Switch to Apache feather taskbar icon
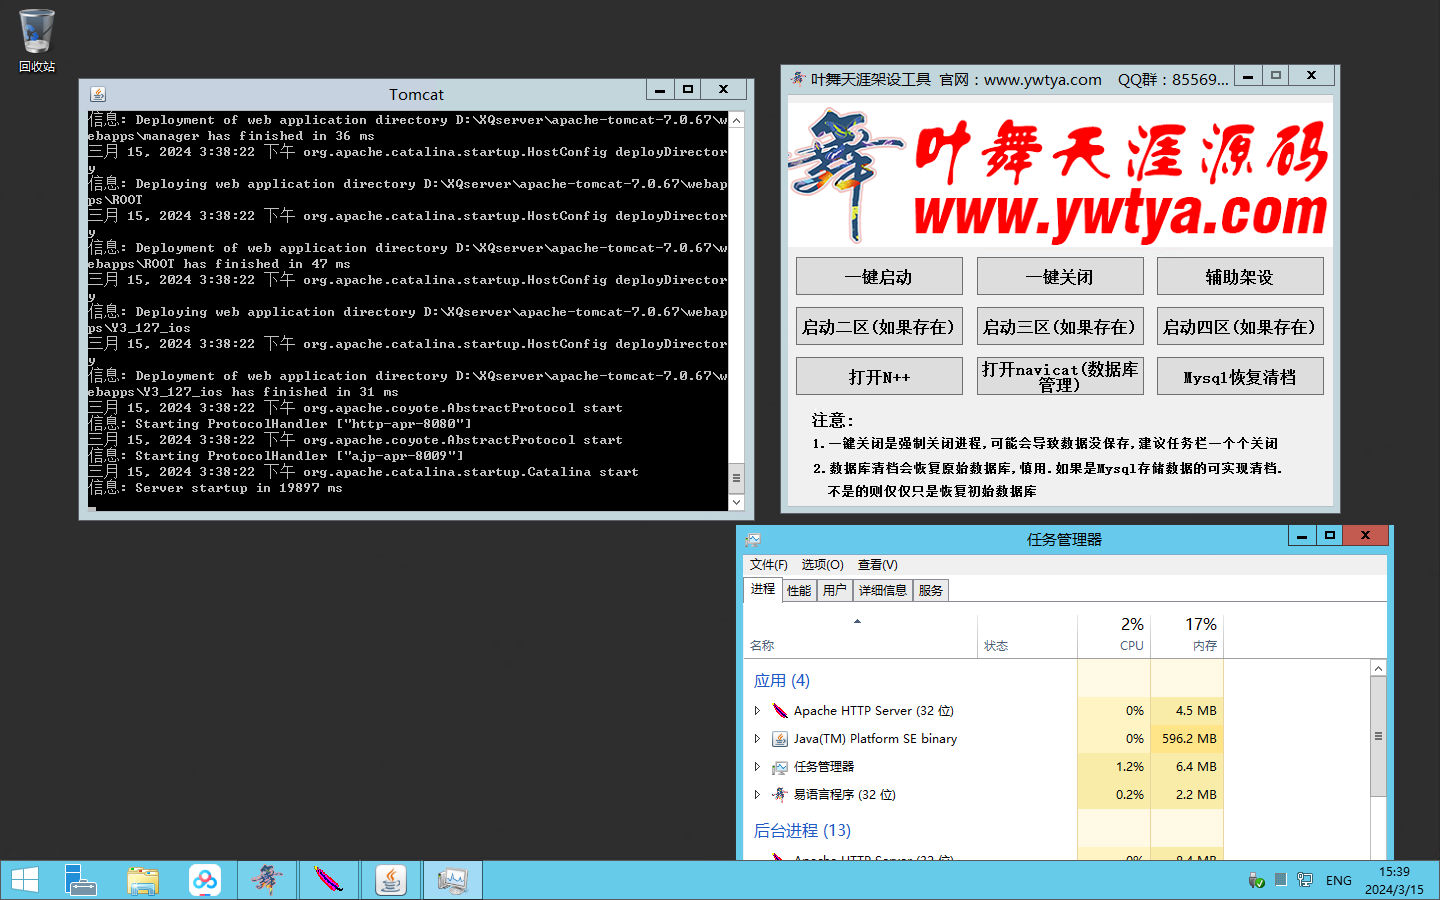Viewport: 1440px width, 900px height. click(328, 880)
